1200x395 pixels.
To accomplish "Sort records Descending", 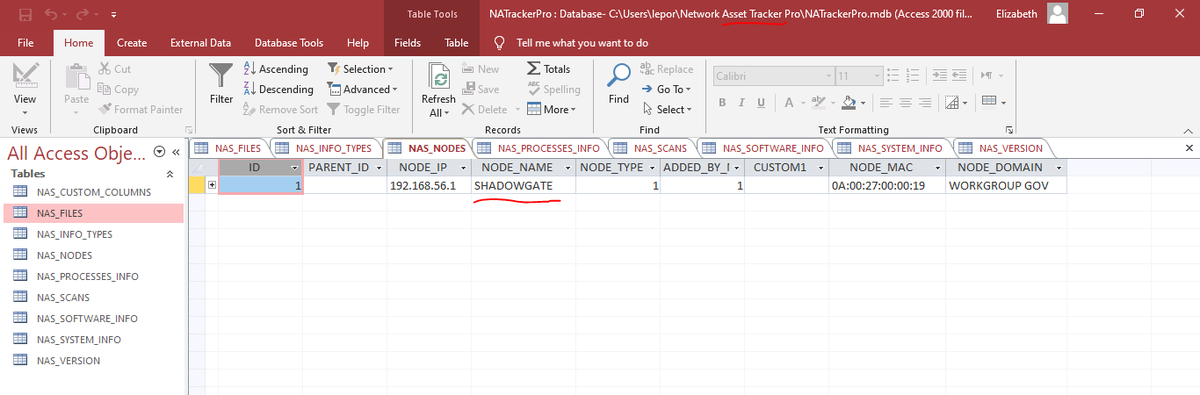I will point(278,89).
